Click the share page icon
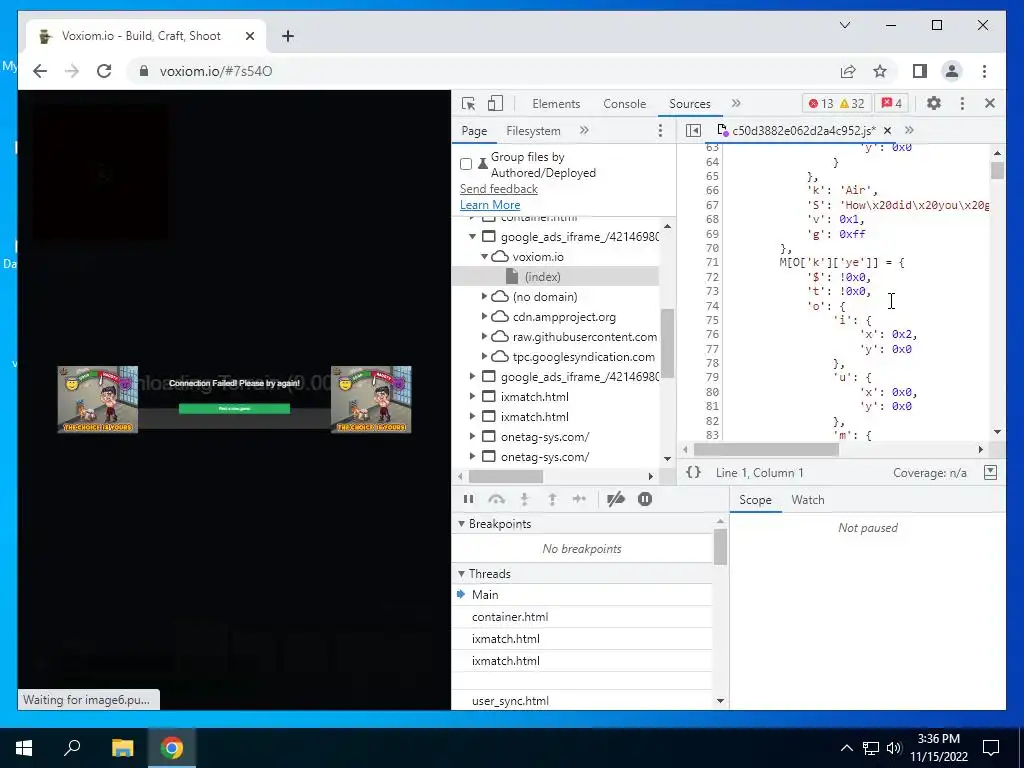This screenshot has height=768, width=1024. click(848, 71)
